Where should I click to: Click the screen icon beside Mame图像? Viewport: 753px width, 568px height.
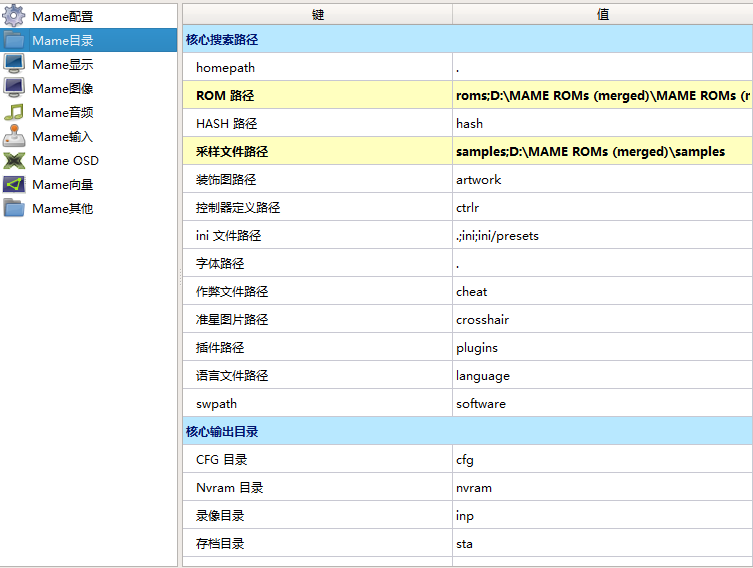pos(13,88)
